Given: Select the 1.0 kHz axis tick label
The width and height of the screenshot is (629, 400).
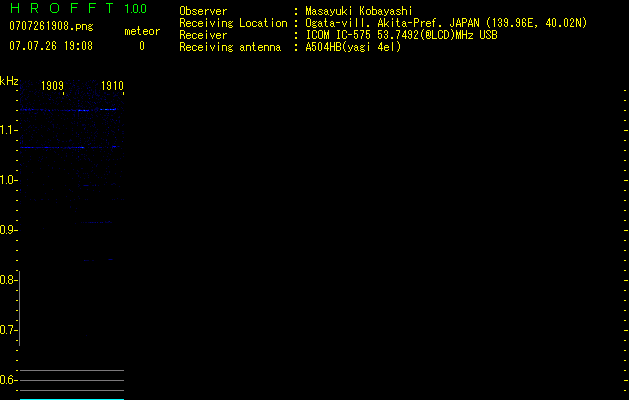Looking at the screenshot, I should pos(8,180).
